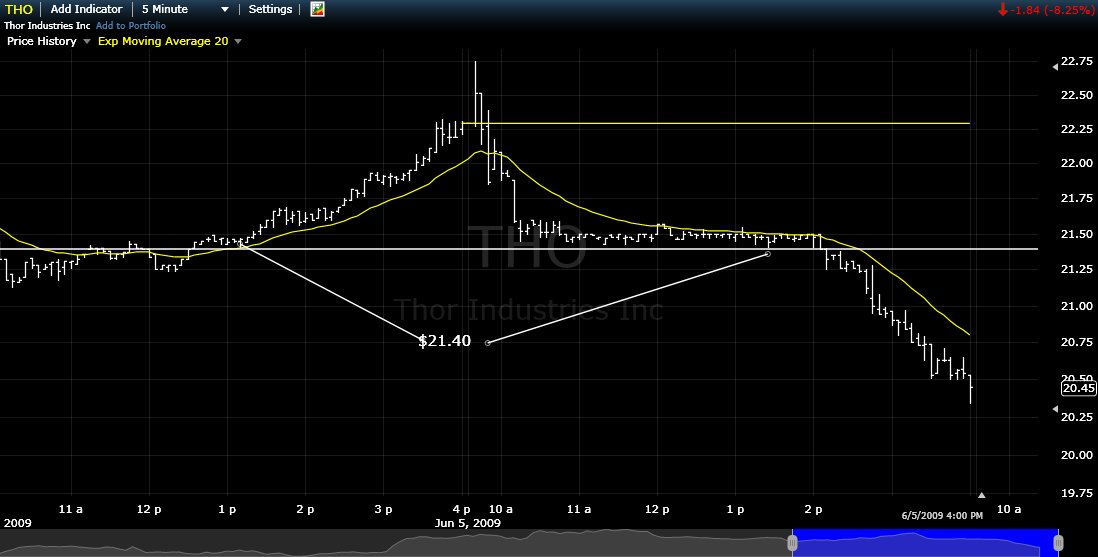Click the 19.75 price axis label
This screenshot has width=1098, height=557.
(x=1077, y=493)
